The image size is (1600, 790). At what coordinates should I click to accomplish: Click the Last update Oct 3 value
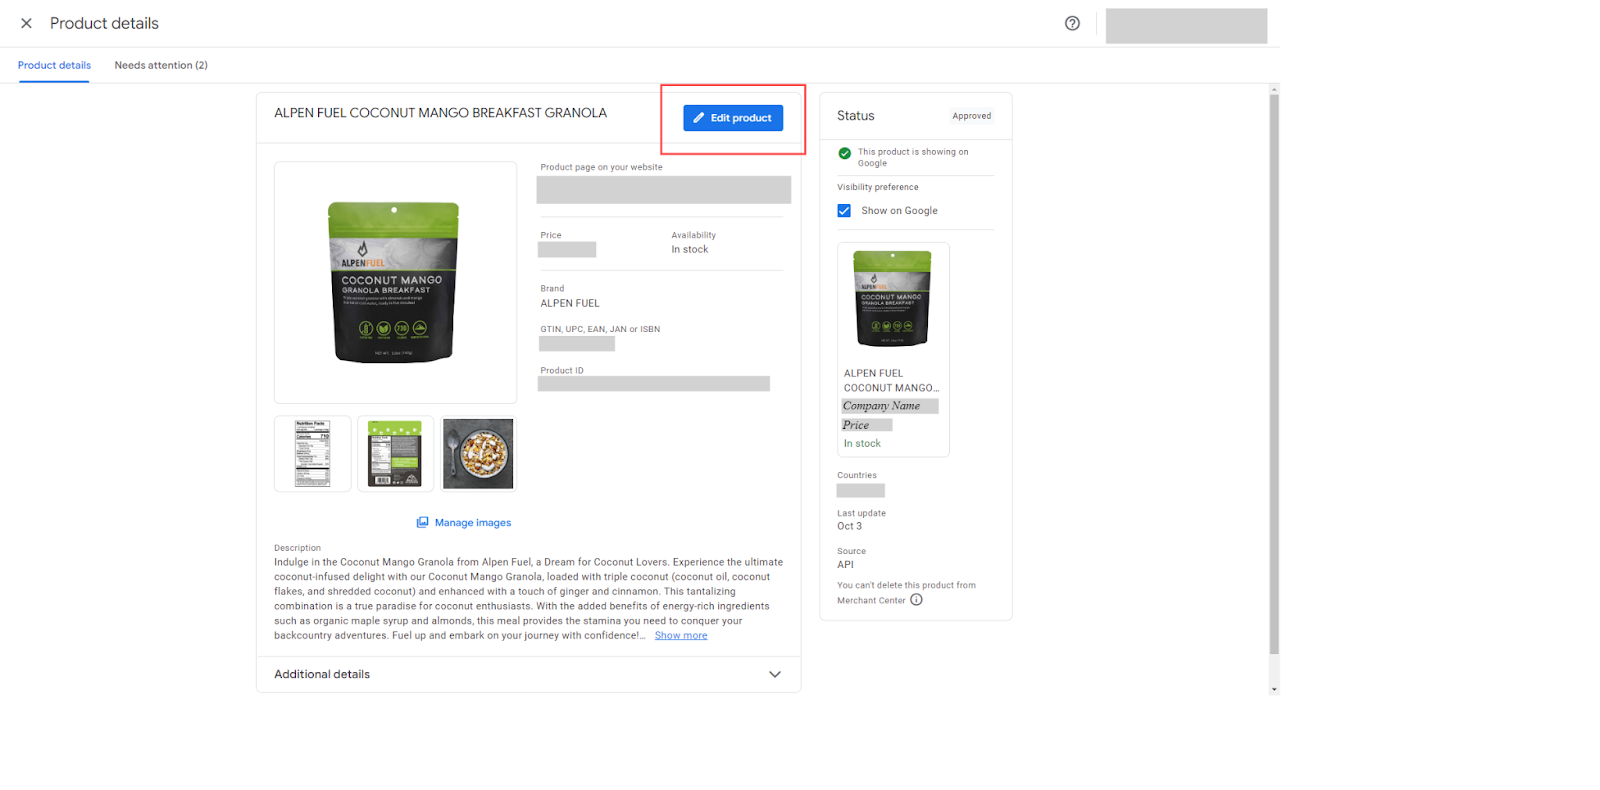point(849,526)
